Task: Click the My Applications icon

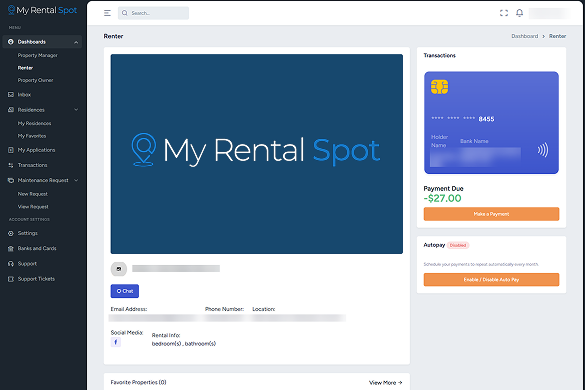Action: click(11, 150)
